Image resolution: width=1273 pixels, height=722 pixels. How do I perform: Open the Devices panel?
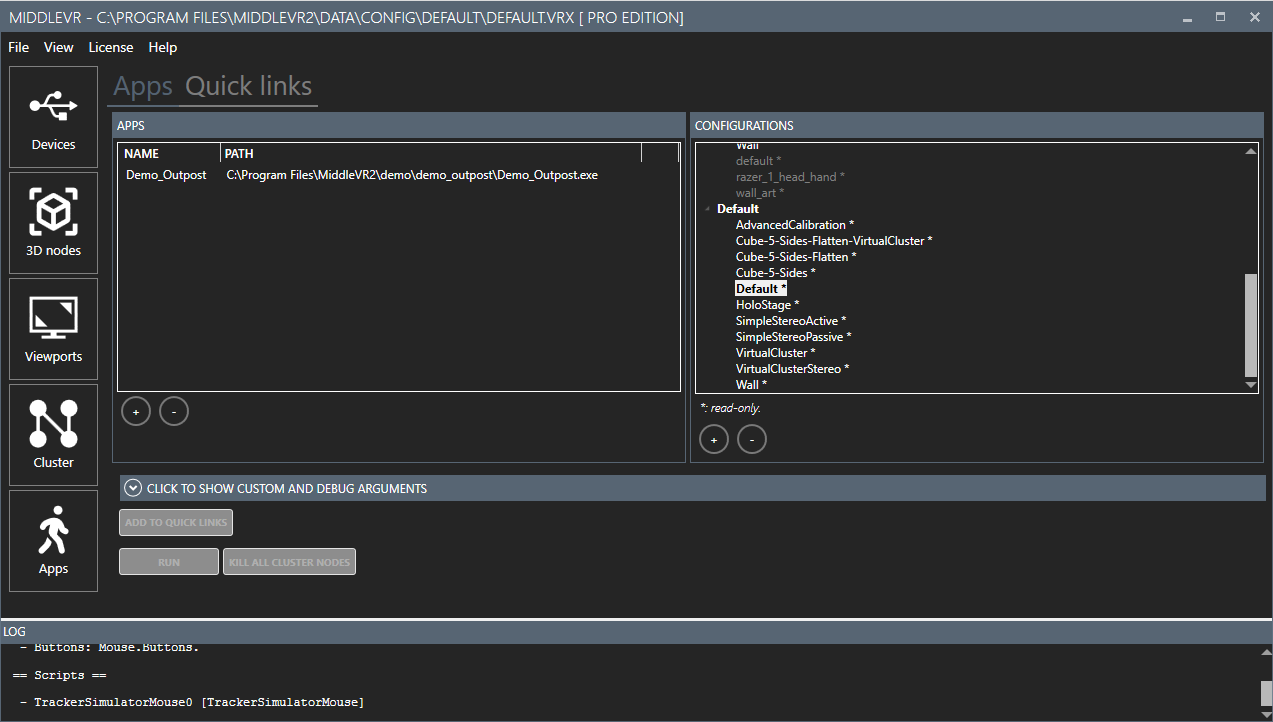53,117
